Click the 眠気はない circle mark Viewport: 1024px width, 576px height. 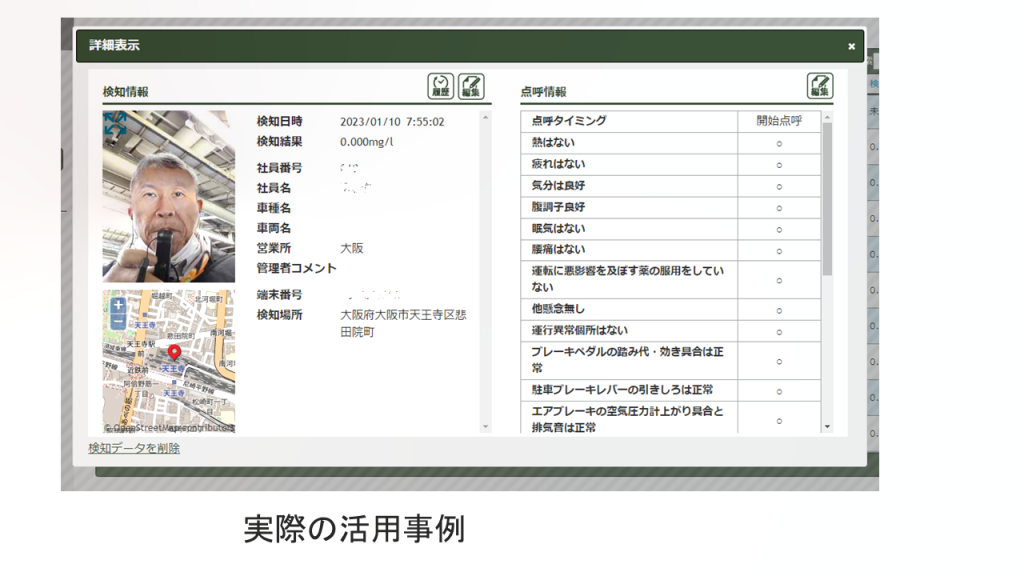click(x=779, y=229)
